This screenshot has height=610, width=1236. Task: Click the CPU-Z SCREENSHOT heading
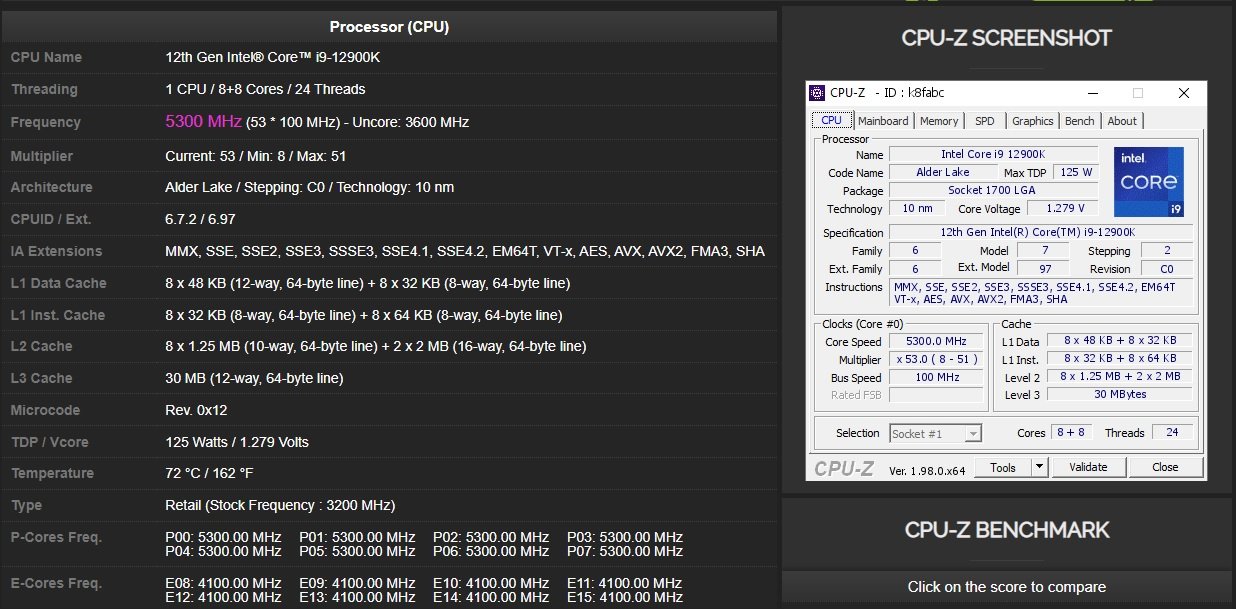[x=1006, y=38]
